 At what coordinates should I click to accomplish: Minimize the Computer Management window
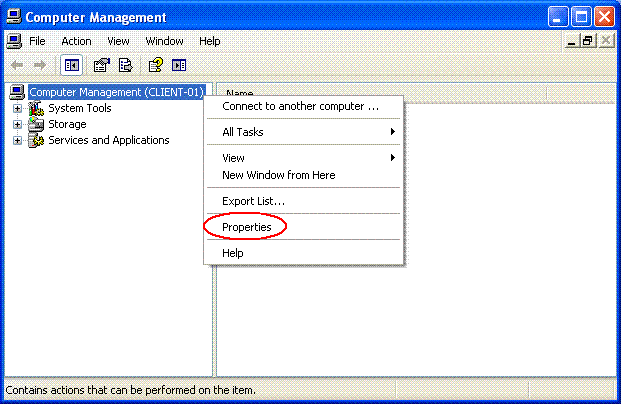[x=558, y=17]
